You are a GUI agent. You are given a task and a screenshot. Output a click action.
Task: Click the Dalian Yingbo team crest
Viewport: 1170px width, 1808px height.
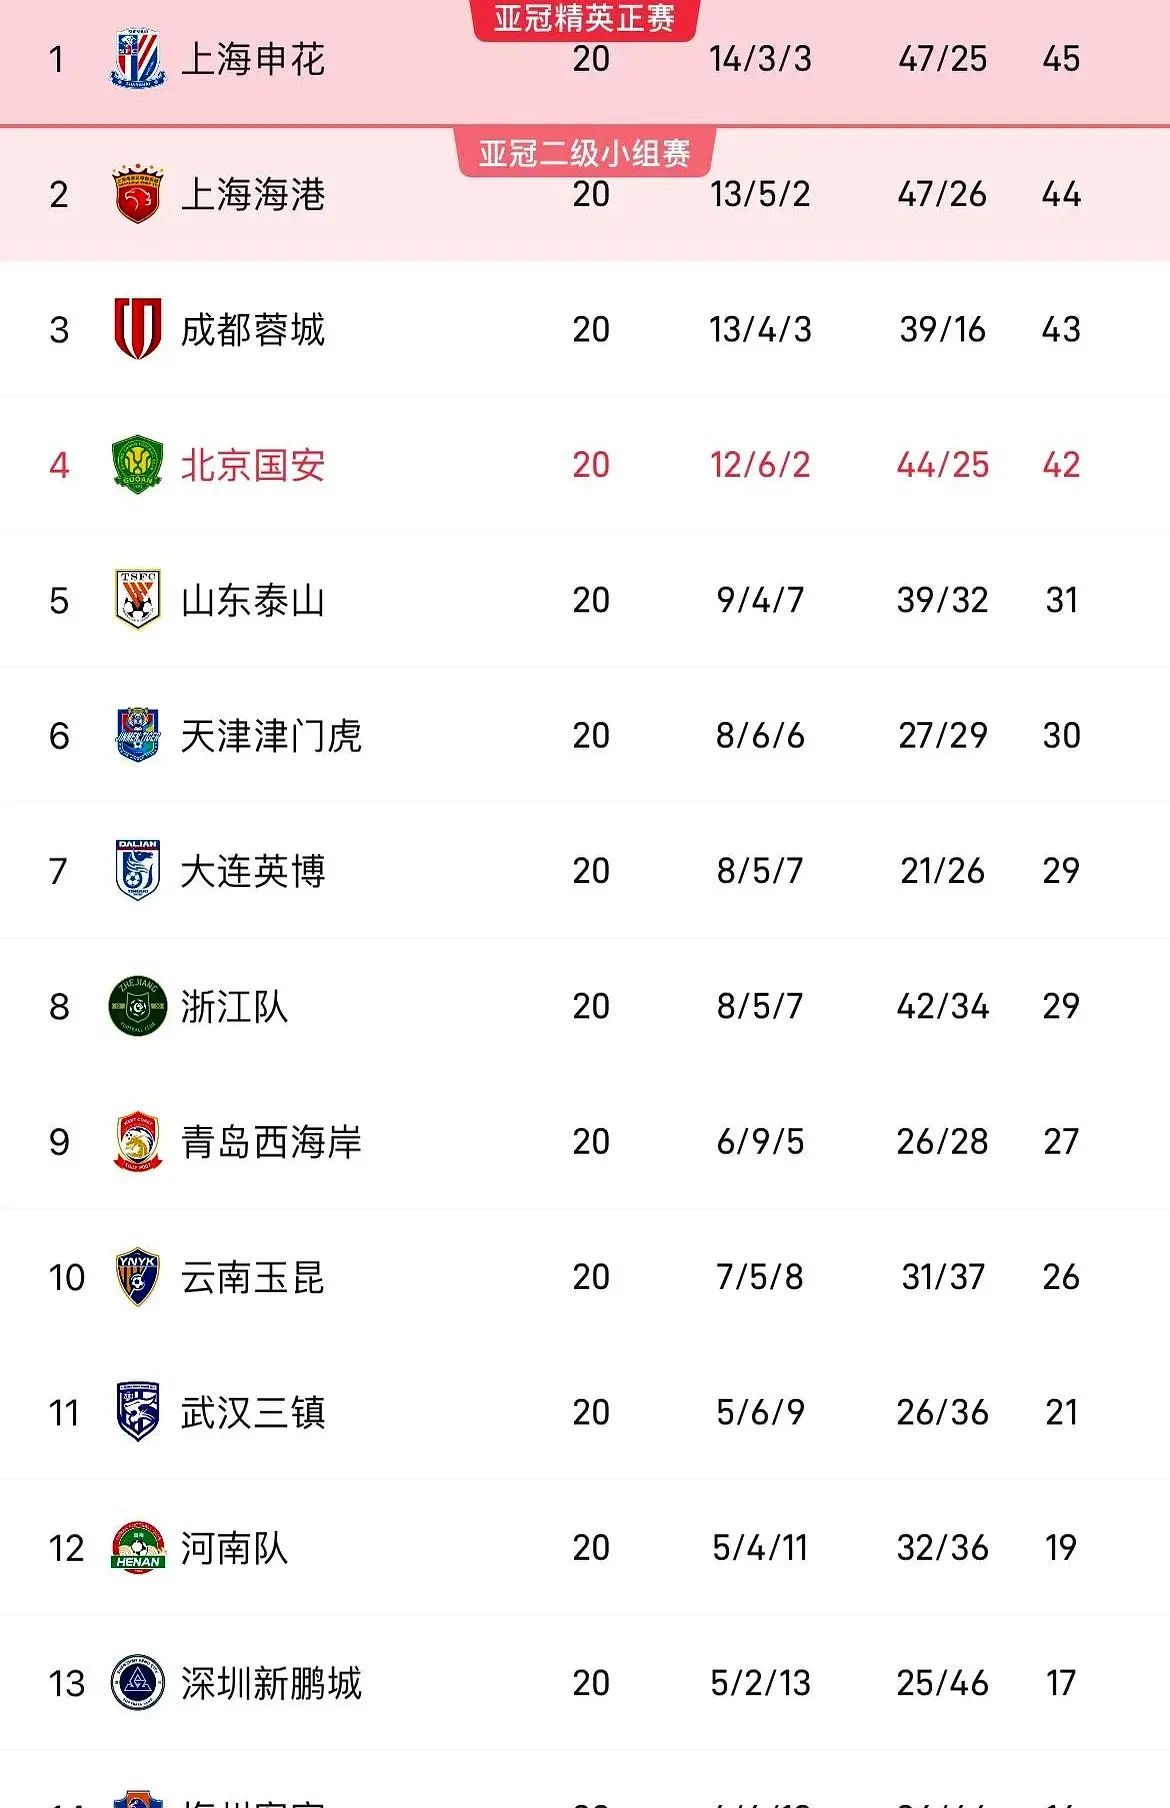(x=137, y=870)
